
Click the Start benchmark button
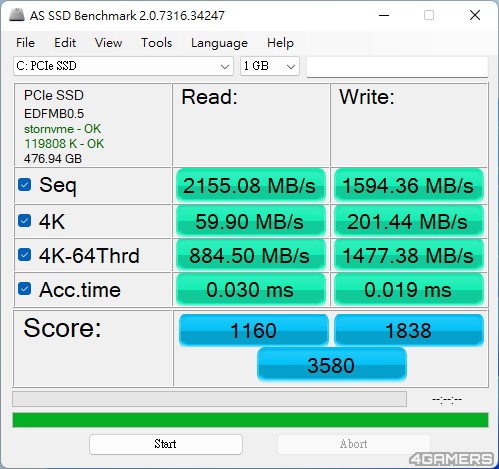click(166, 444)
